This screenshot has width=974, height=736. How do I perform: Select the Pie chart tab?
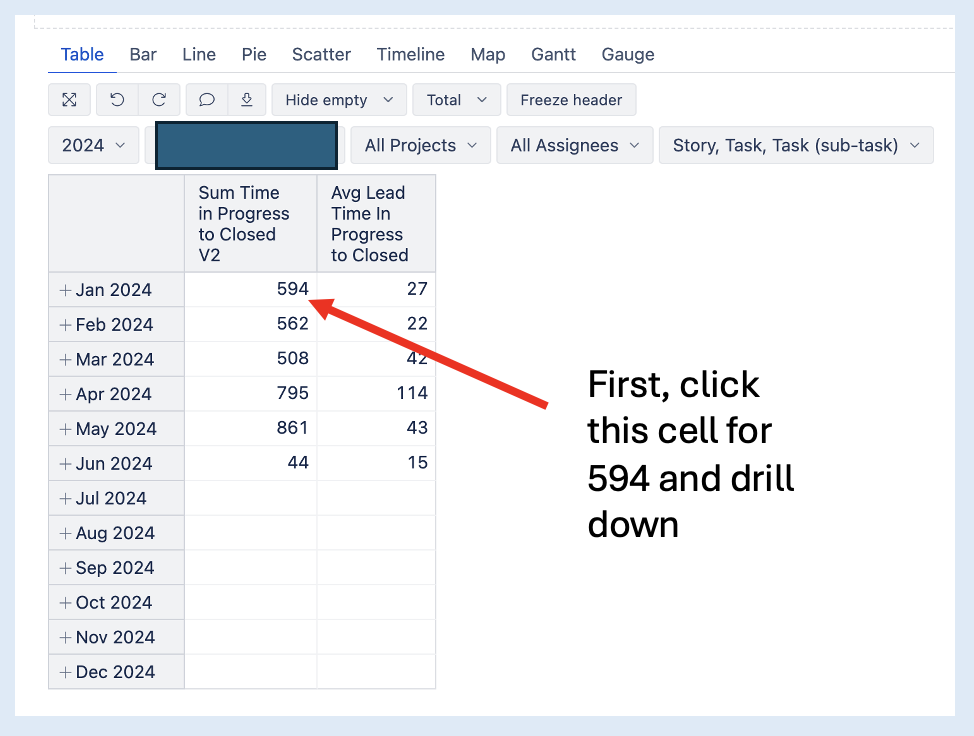pos(254,55)
